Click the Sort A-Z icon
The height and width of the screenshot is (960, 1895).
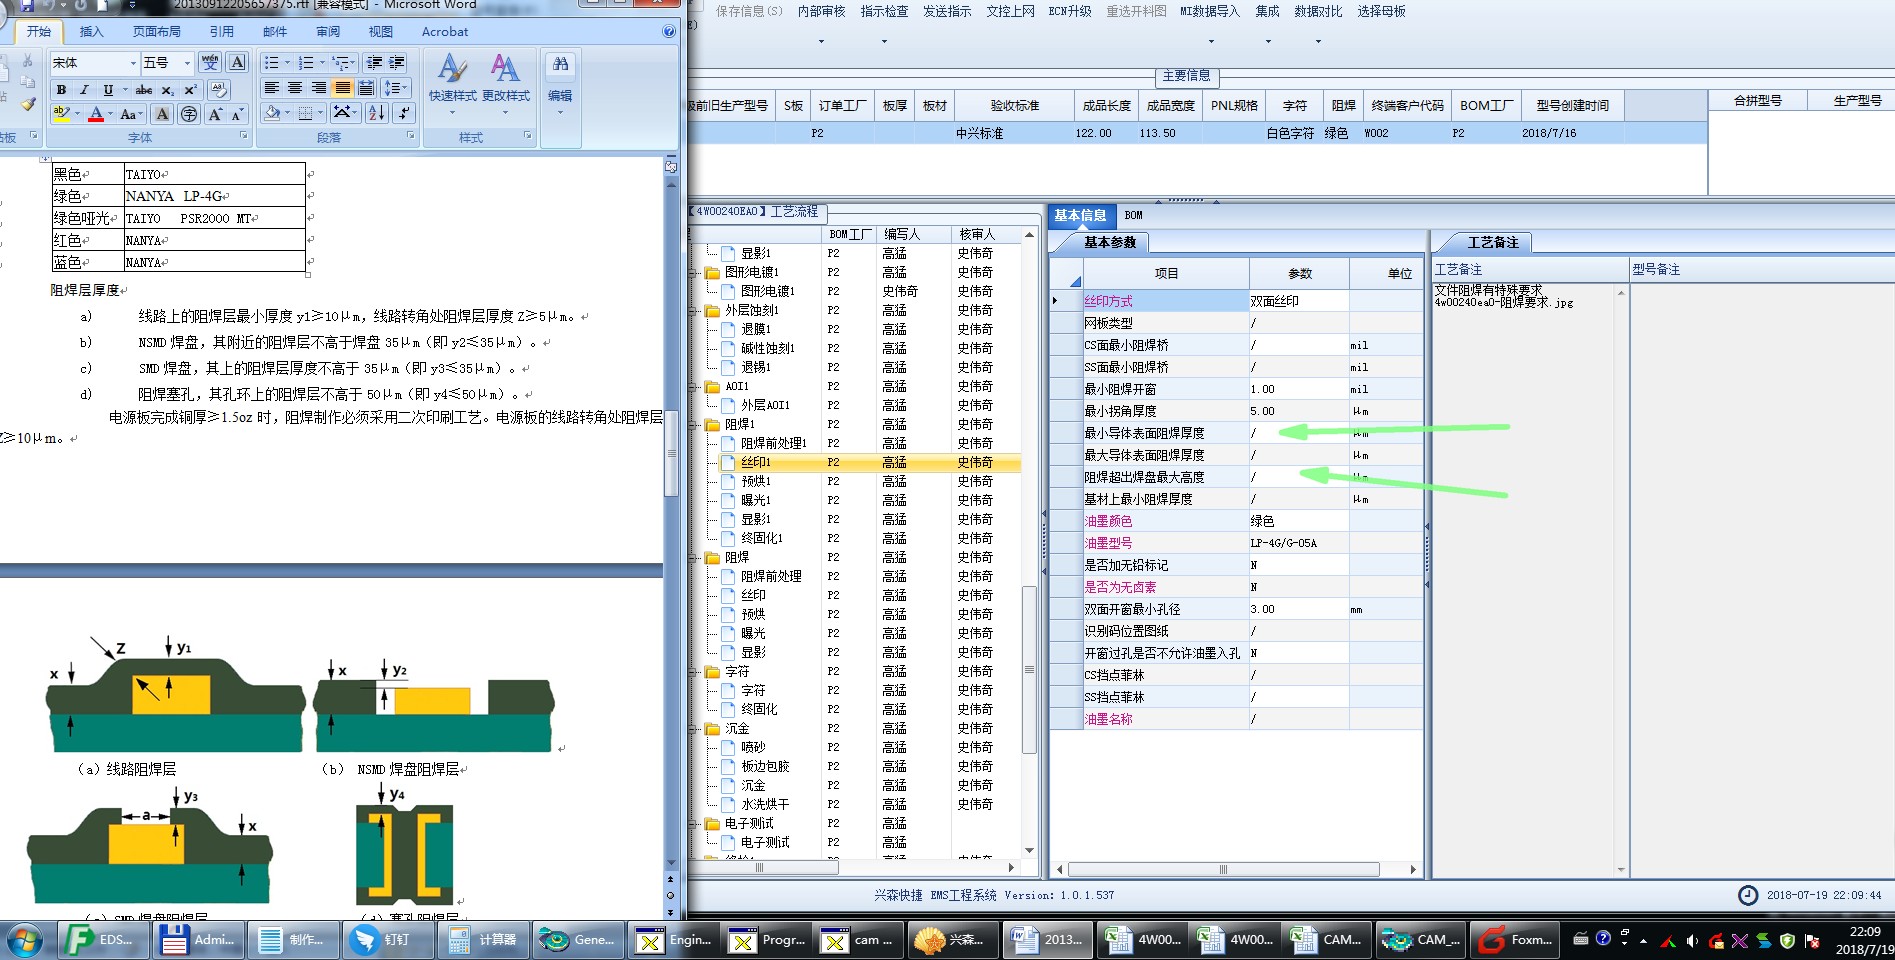click(x=377, y=113)
